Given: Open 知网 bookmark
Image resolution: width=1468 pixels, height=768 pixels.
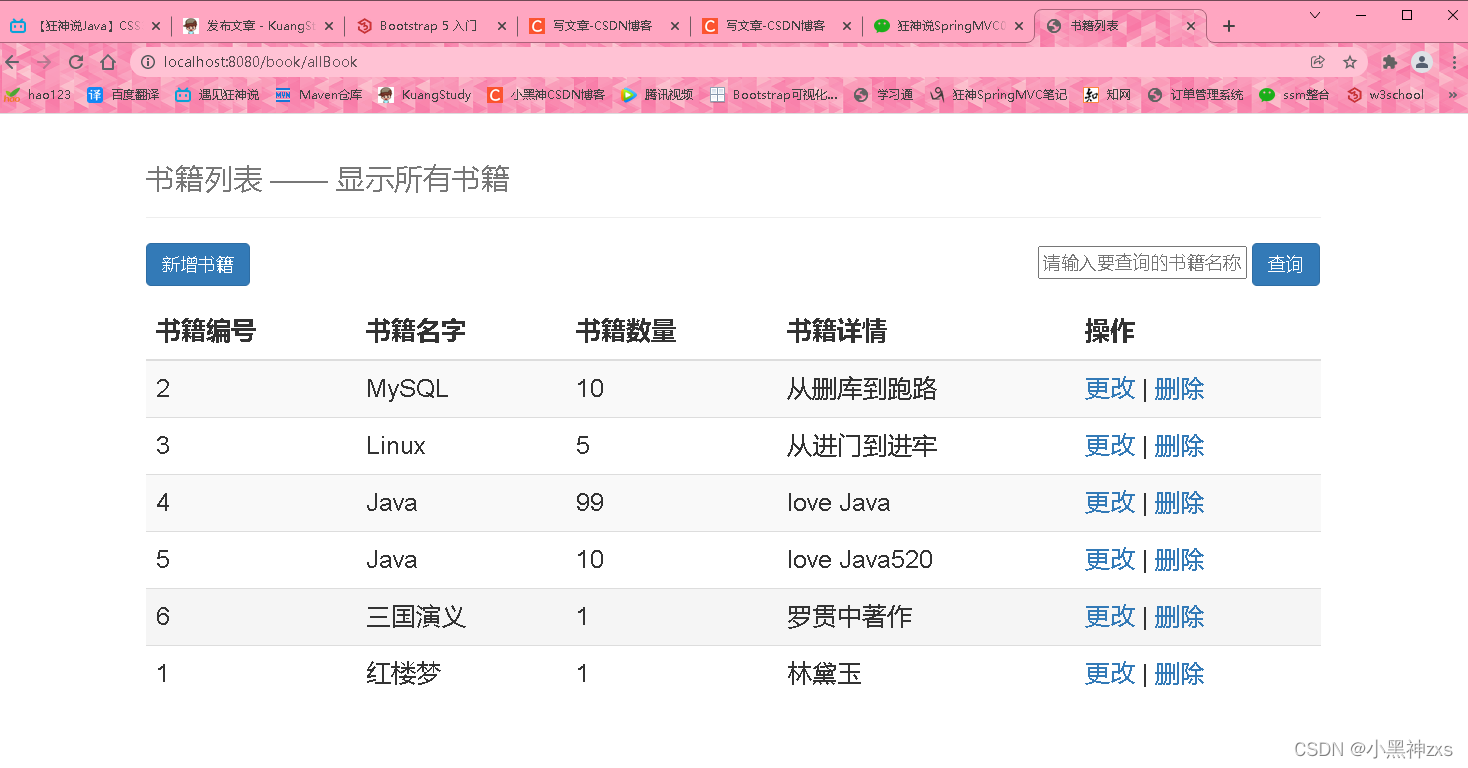Looking at the screenshot, I should click(1108, 95).
